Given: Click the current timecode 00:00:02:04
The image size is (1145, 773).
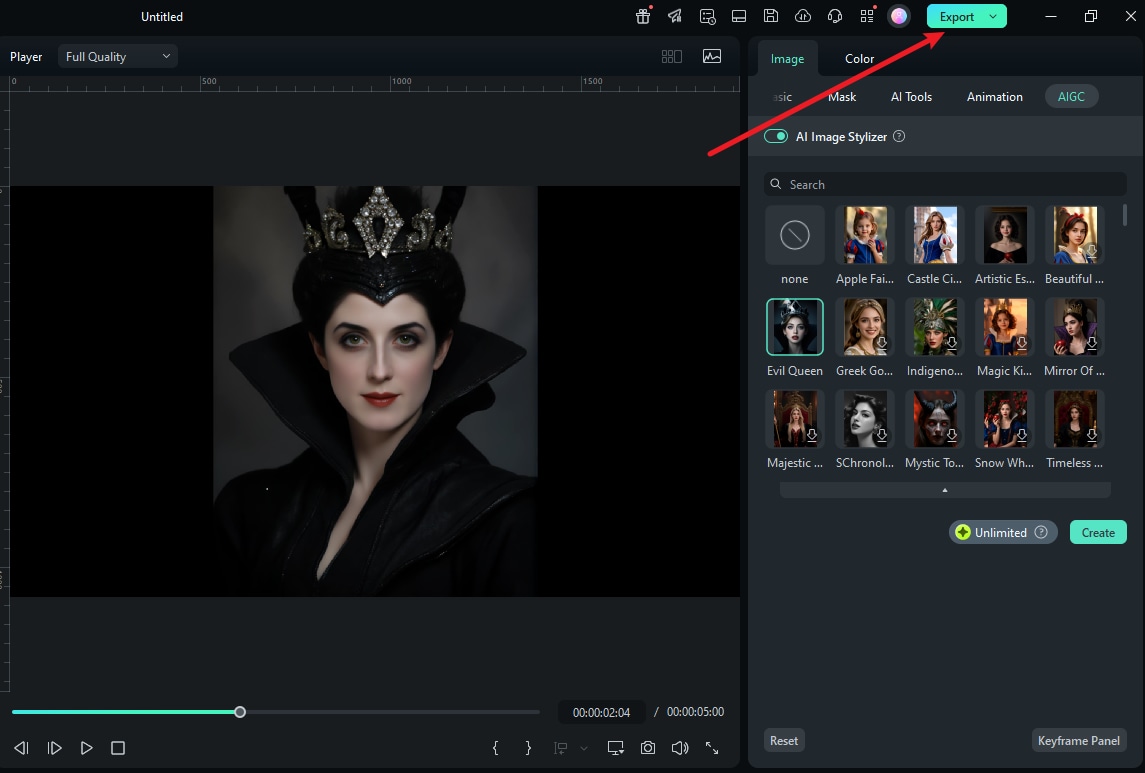Looking at the screenshot, I should tap(601, 712).
